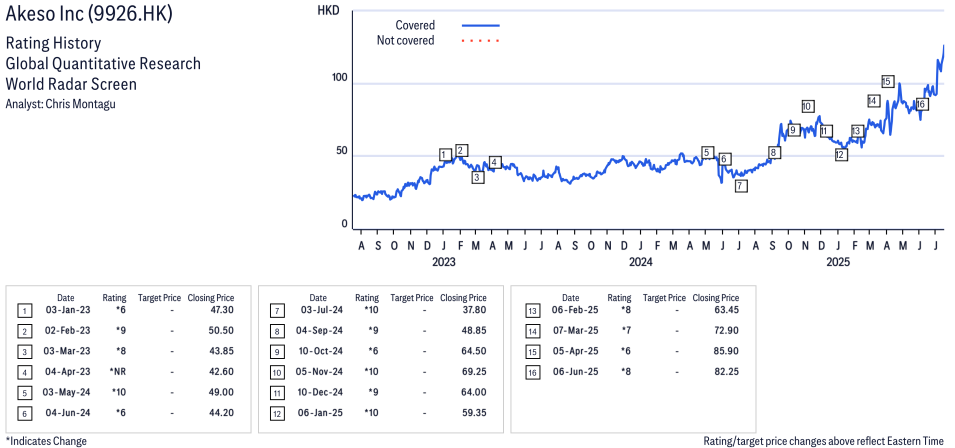Select chart marker 9 on the graph
Viewport: 955px width, 448px height.
[793, 130]
